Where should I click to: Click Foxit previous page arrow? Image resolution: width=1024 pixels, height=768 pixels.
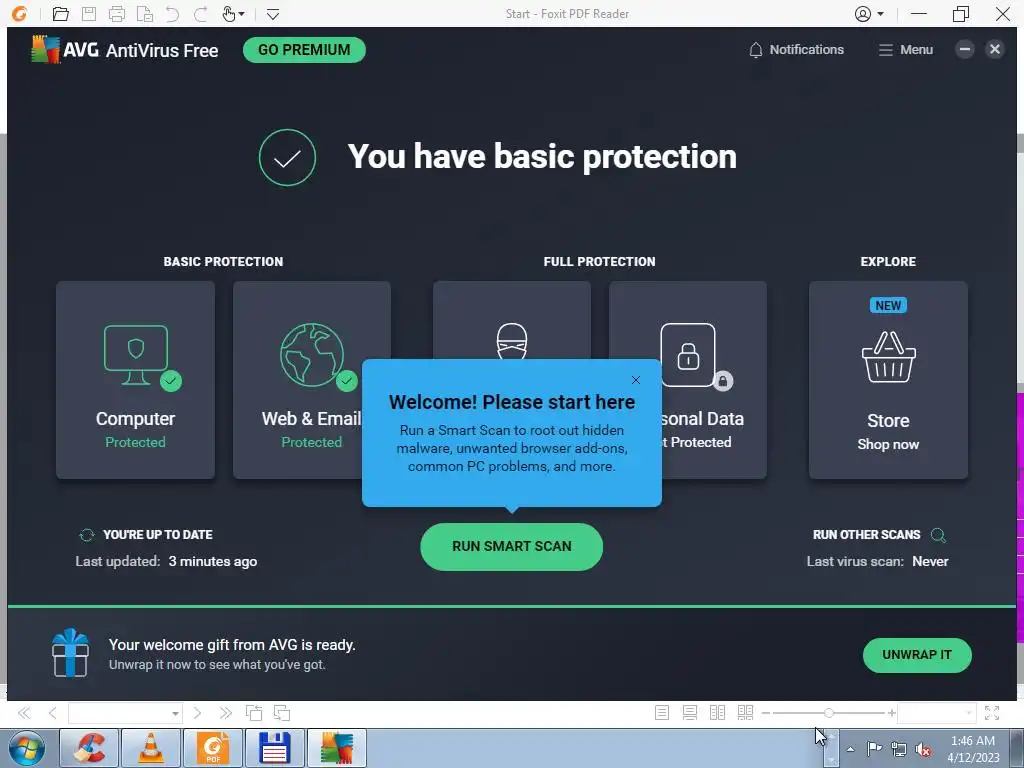(53, 713)
